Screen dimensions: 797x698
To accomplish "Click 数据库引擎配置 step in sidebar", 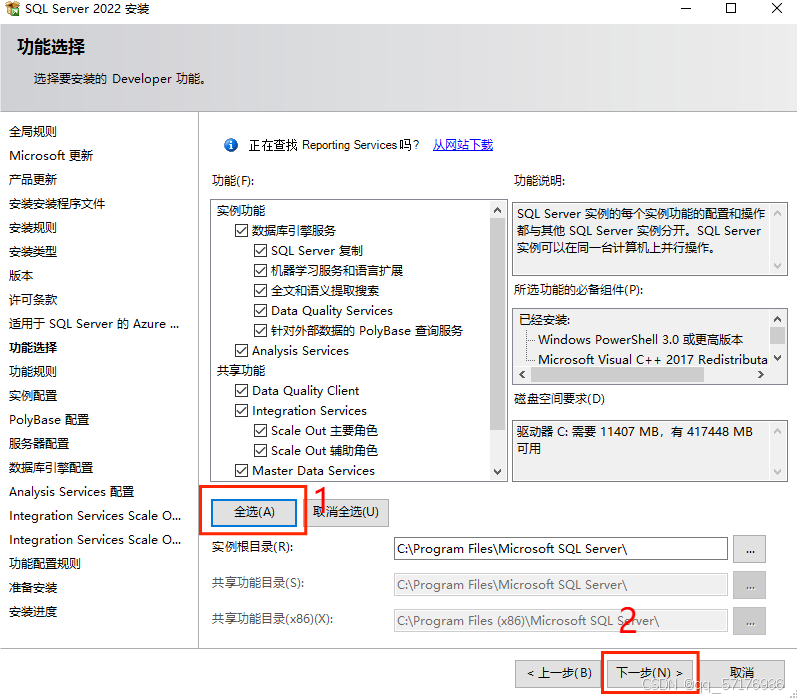I will coord(51,468).
